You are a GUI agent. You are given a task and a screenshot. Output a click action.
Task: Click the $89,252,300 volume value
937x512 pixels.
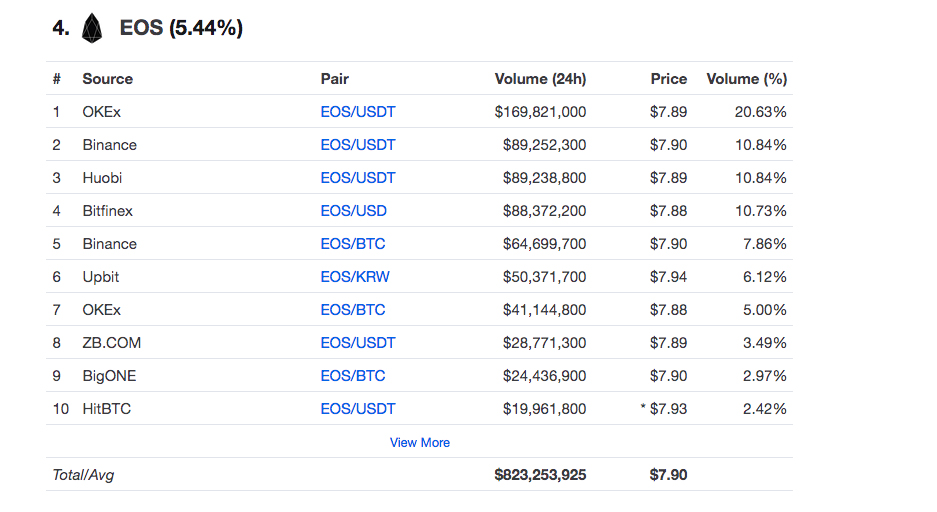pos(544,145)
